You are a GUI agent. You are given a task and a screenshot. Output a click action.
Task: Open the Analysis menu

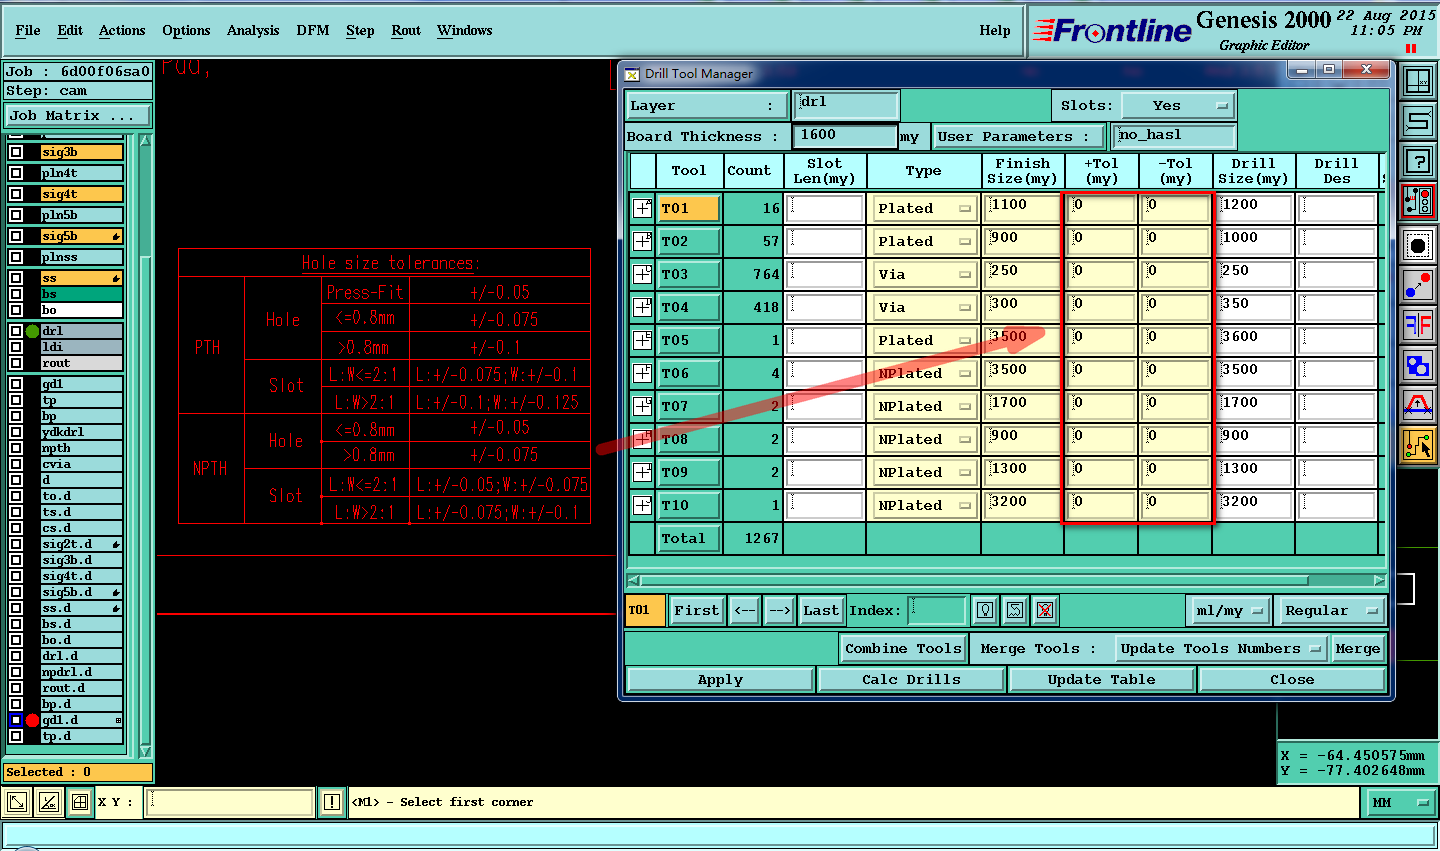coord(253,31)
